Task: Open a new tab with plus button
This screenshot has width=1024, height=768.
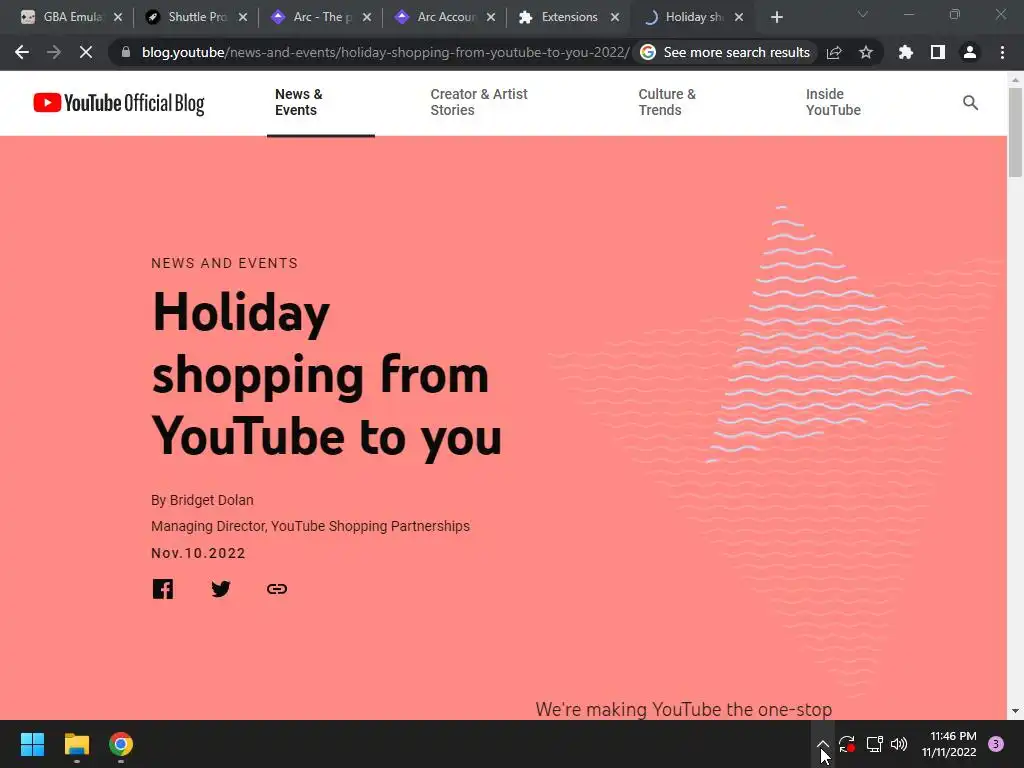Action: [776, 17]
